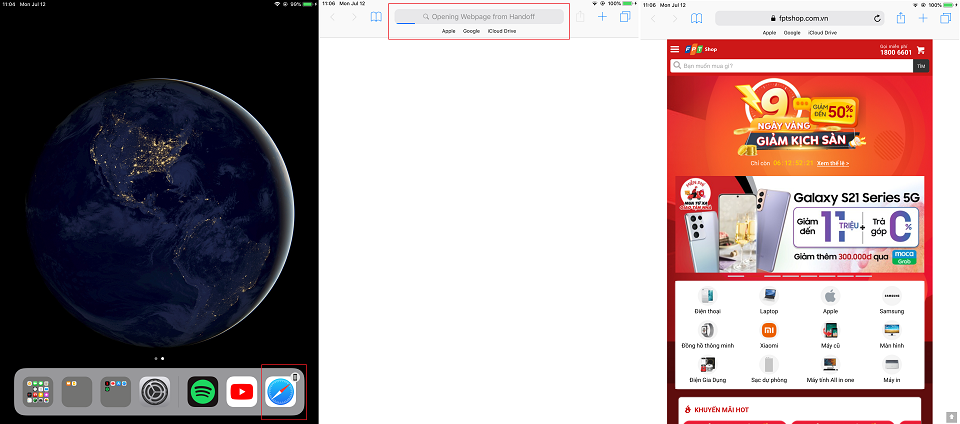
Task: Tap the scroll-to-top arrow button
Action: 950,416
